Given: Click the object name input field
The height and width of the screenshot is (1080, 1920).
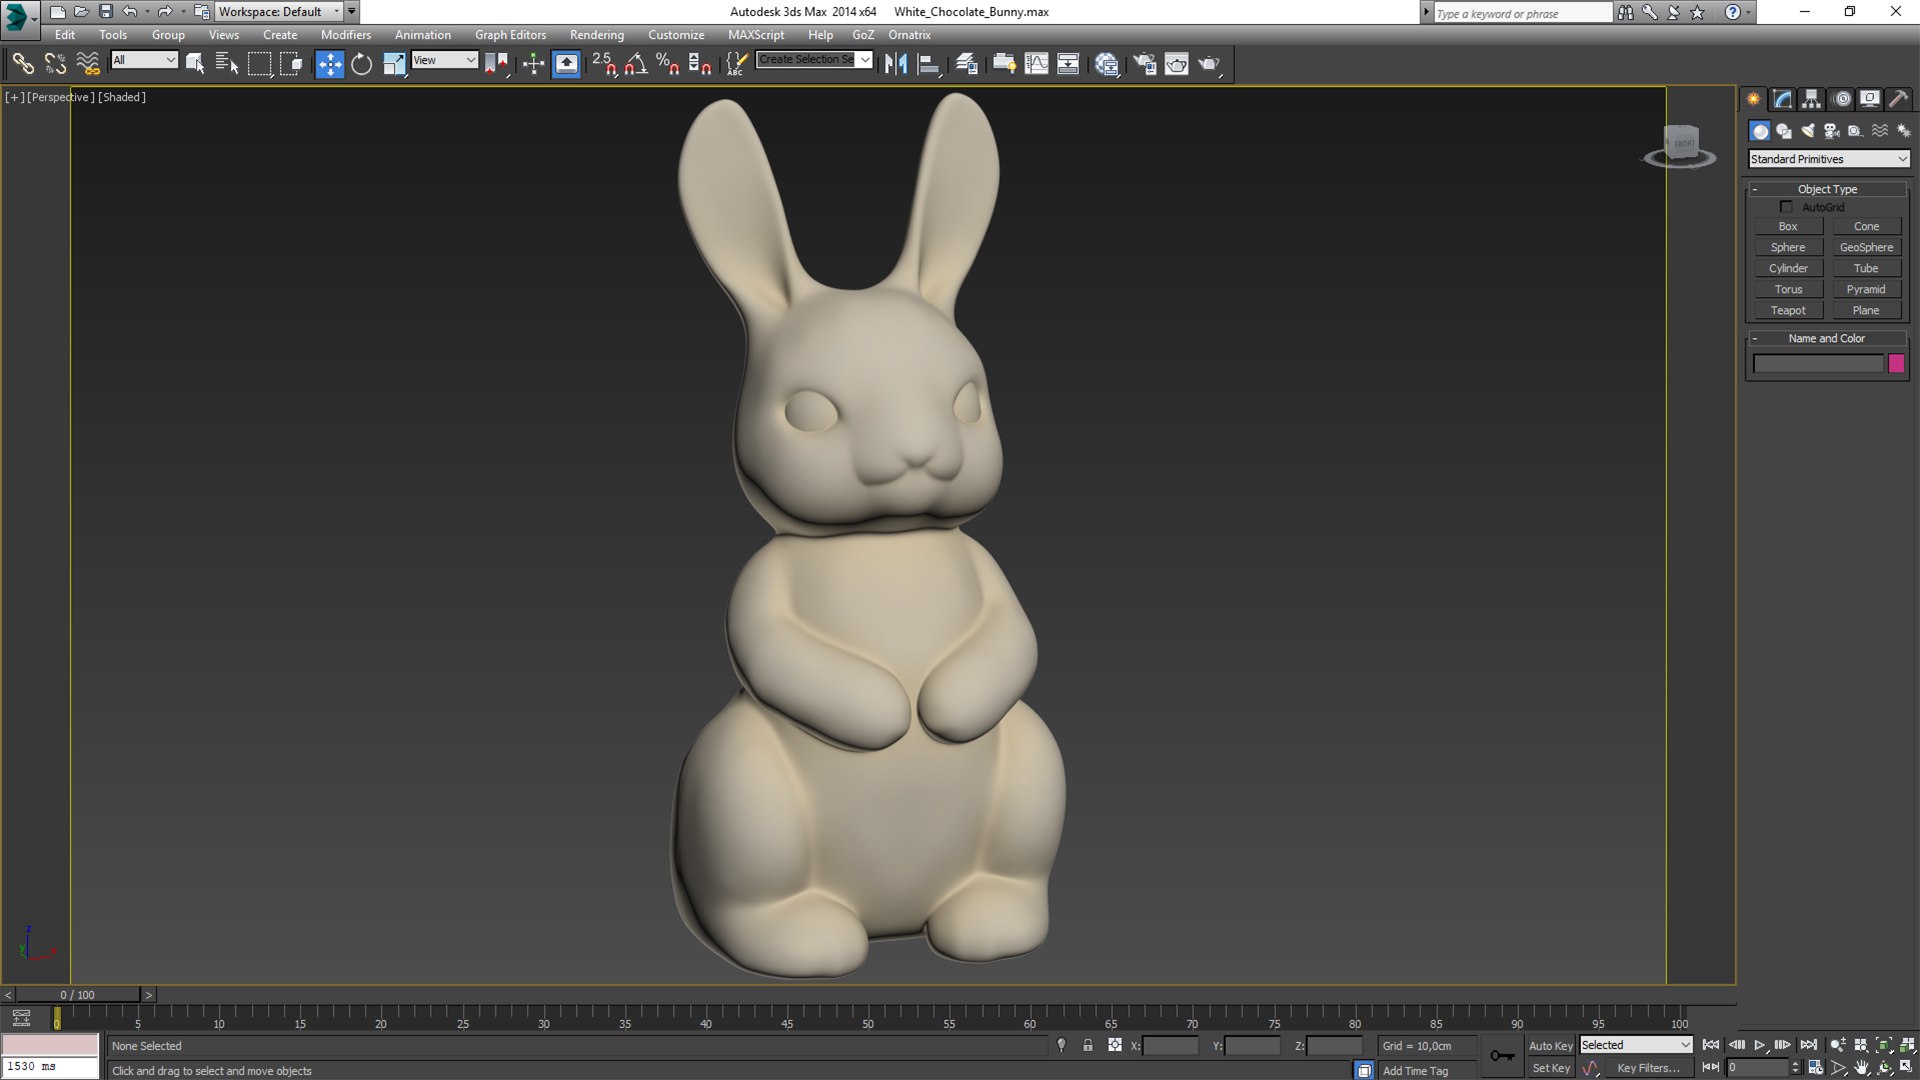Looking at the screenshot, I should 1818,364.
